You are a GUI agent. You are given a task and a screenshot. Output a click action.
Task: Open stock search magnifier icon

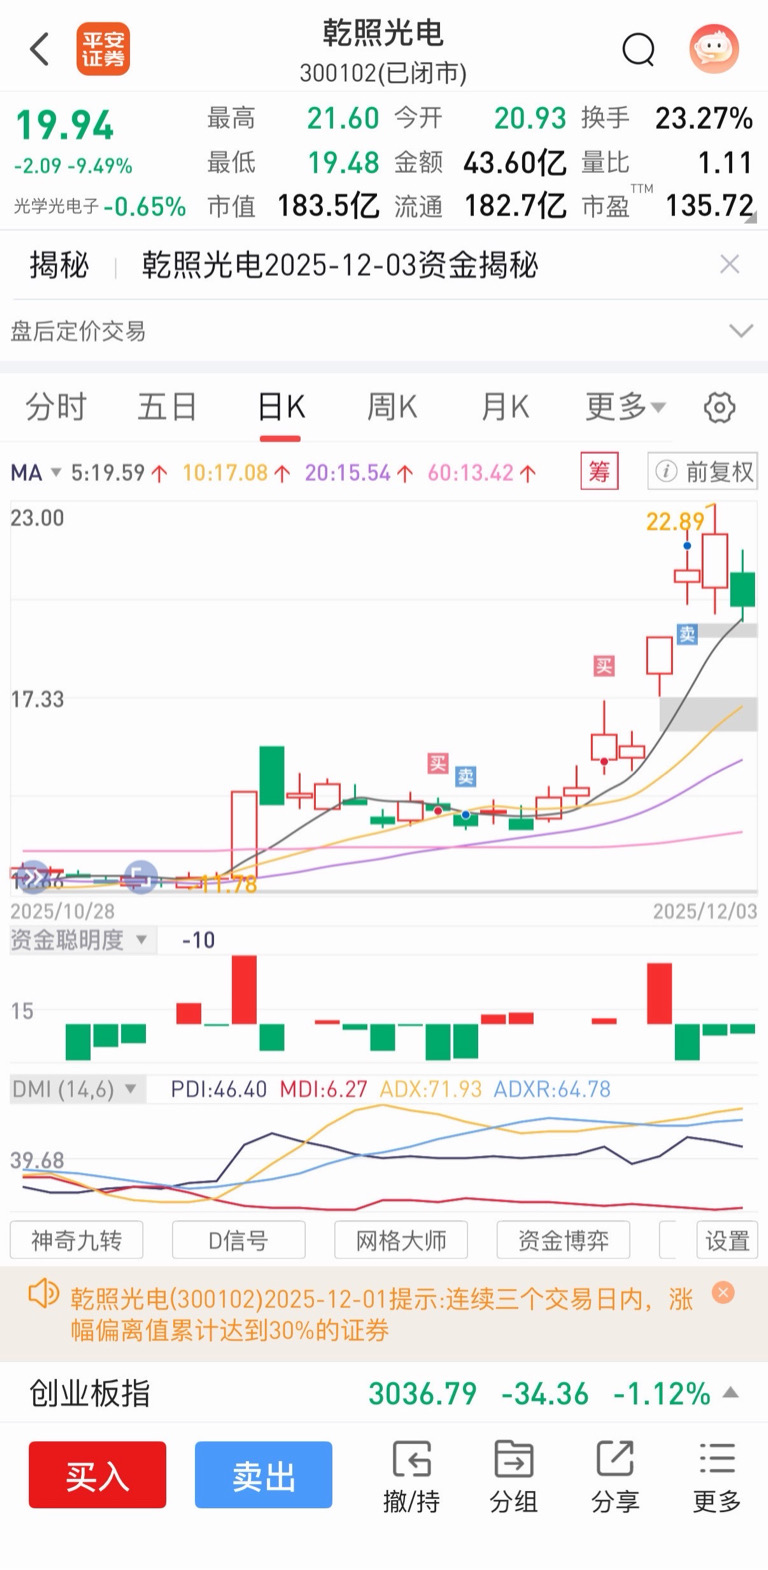638,48
